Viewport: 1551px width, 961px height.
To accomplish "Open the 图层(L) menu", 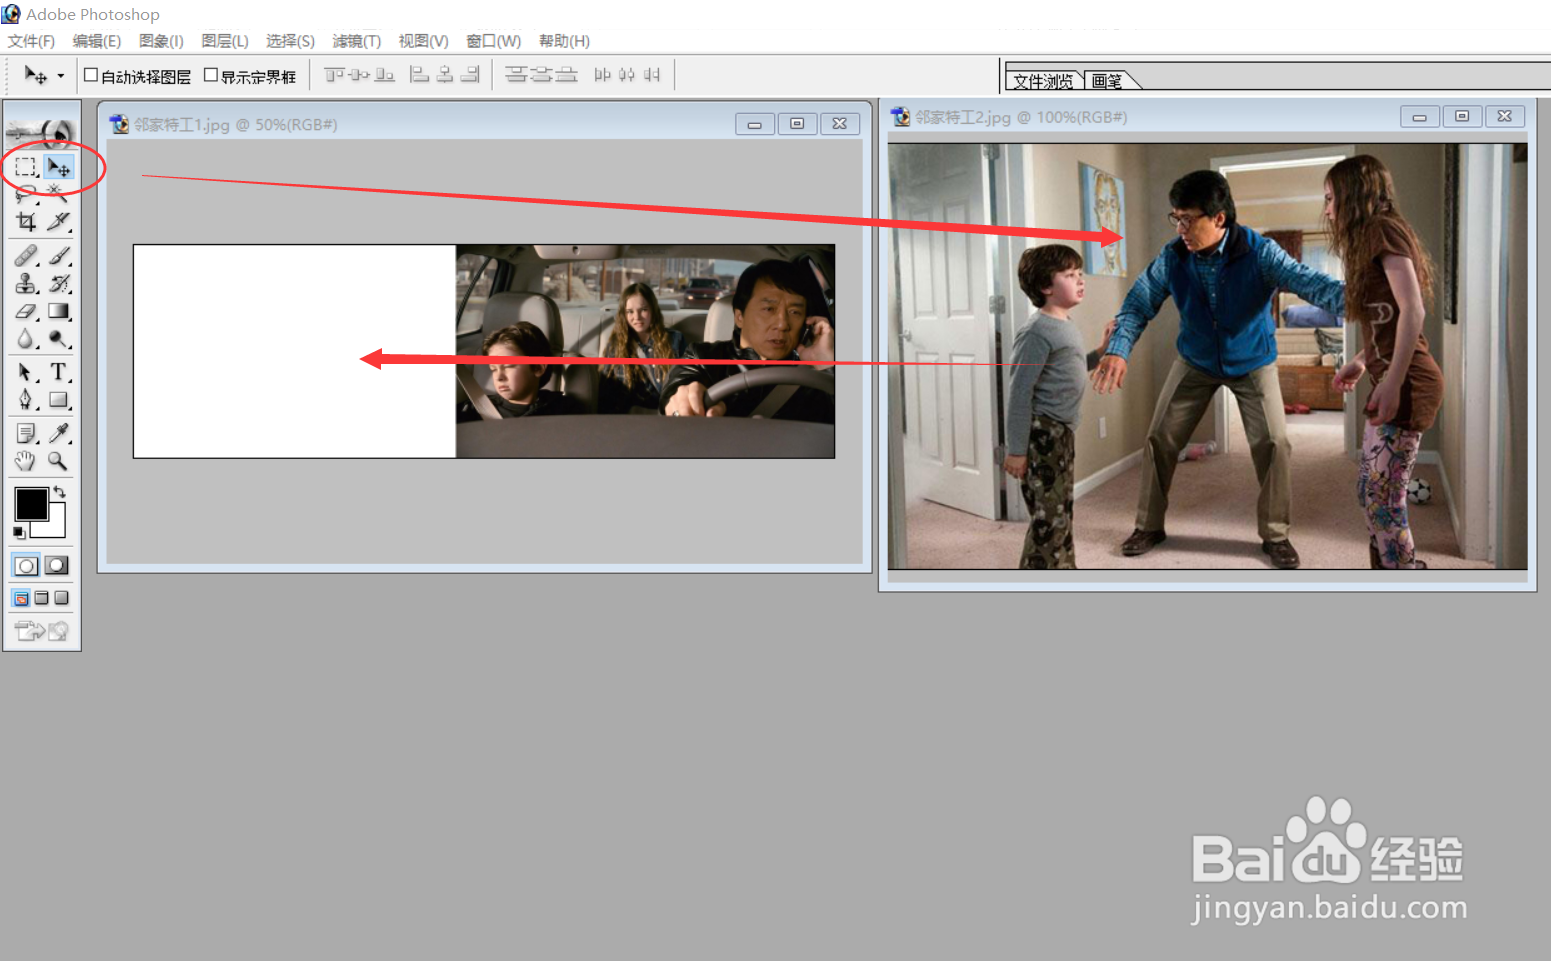I will tap(225, 41).
